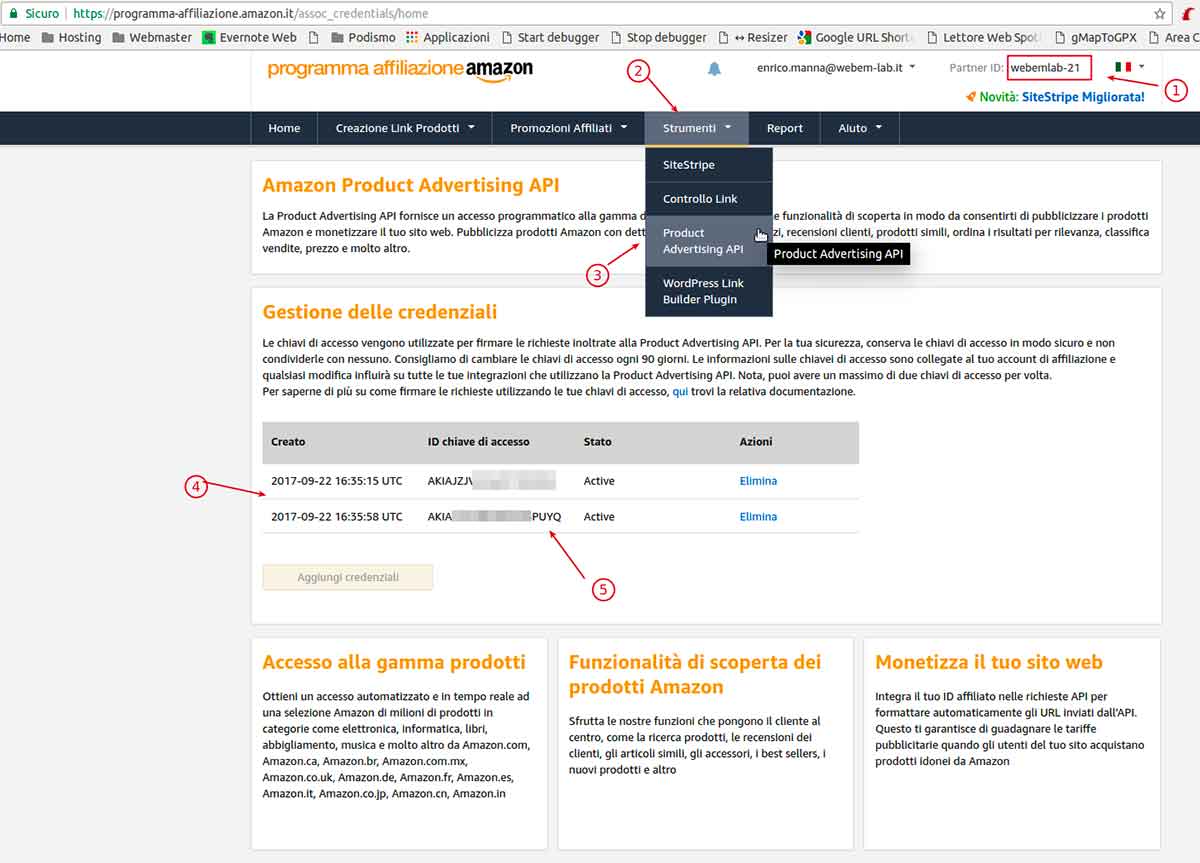The image size is (1200, 863).
Task: Open the gMapToGPX bookmark
Action: click(x=1098, y=37)
